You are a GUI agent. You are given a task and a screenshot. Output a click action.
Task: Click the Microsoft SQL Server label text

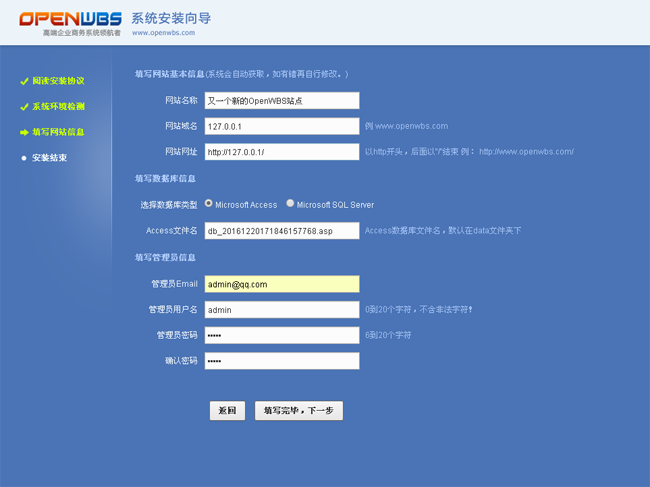(x=335, y=205)
